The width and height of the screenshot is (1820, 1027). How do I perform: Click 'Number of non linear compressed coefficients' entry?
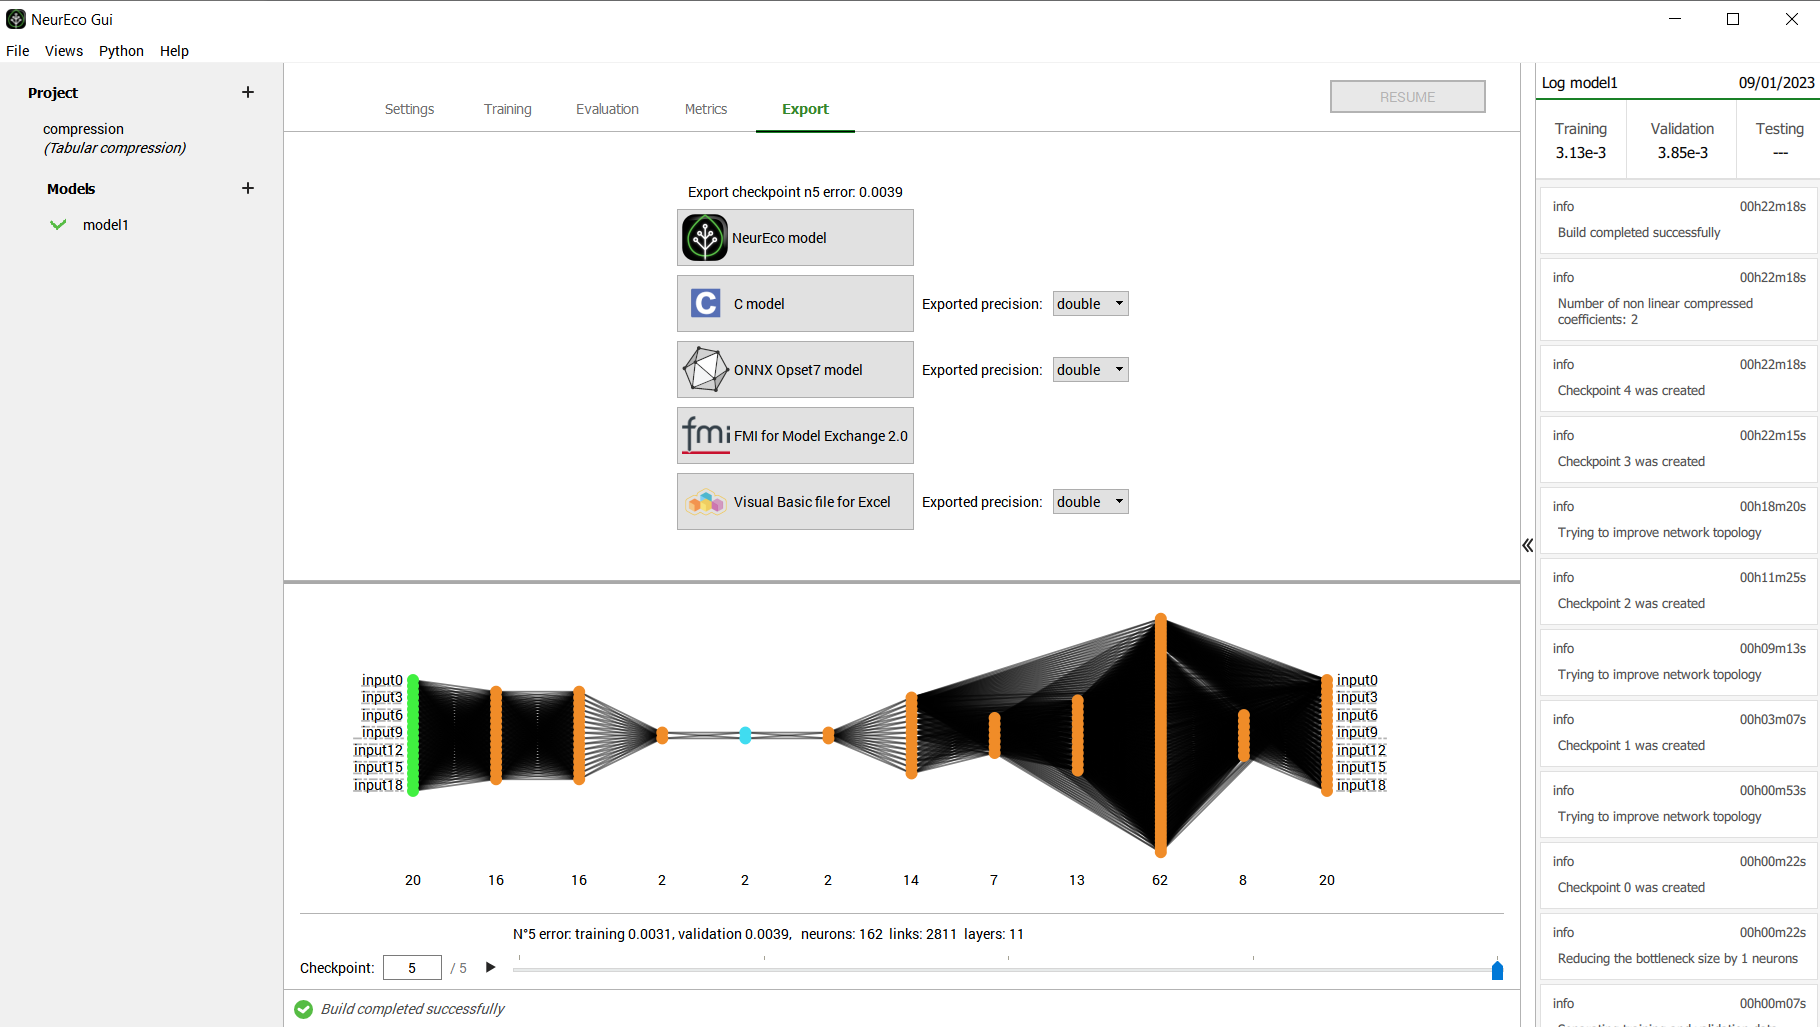1678,299
